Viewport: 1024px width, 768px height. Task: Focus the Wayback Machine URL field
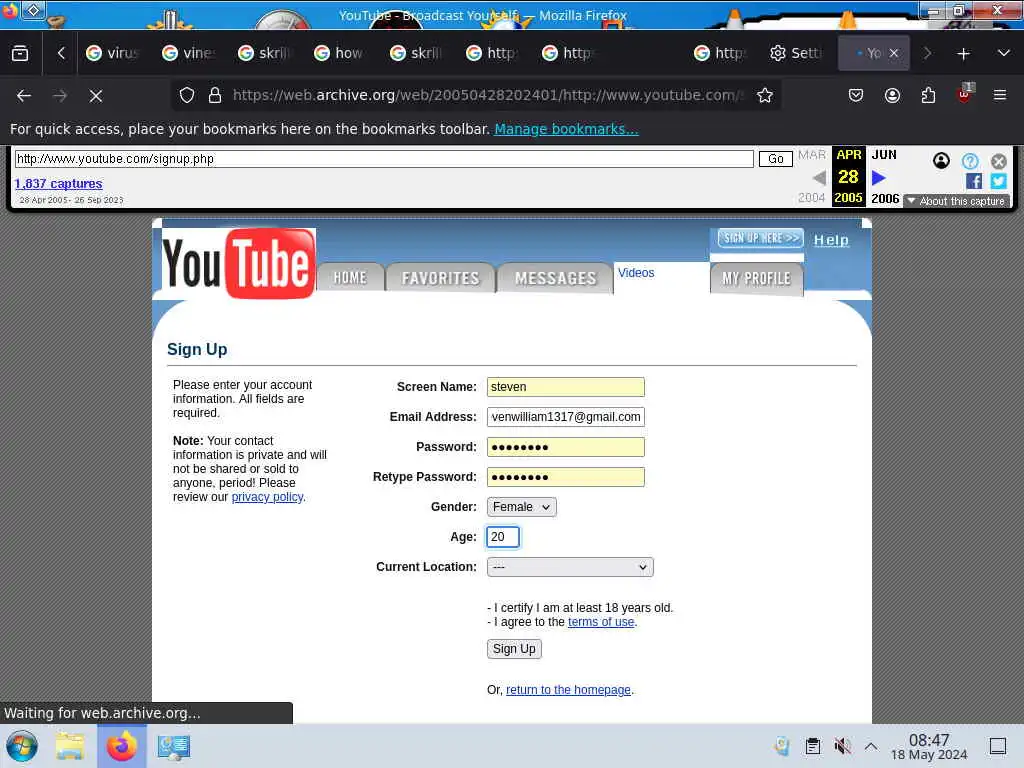coord(384,159)
